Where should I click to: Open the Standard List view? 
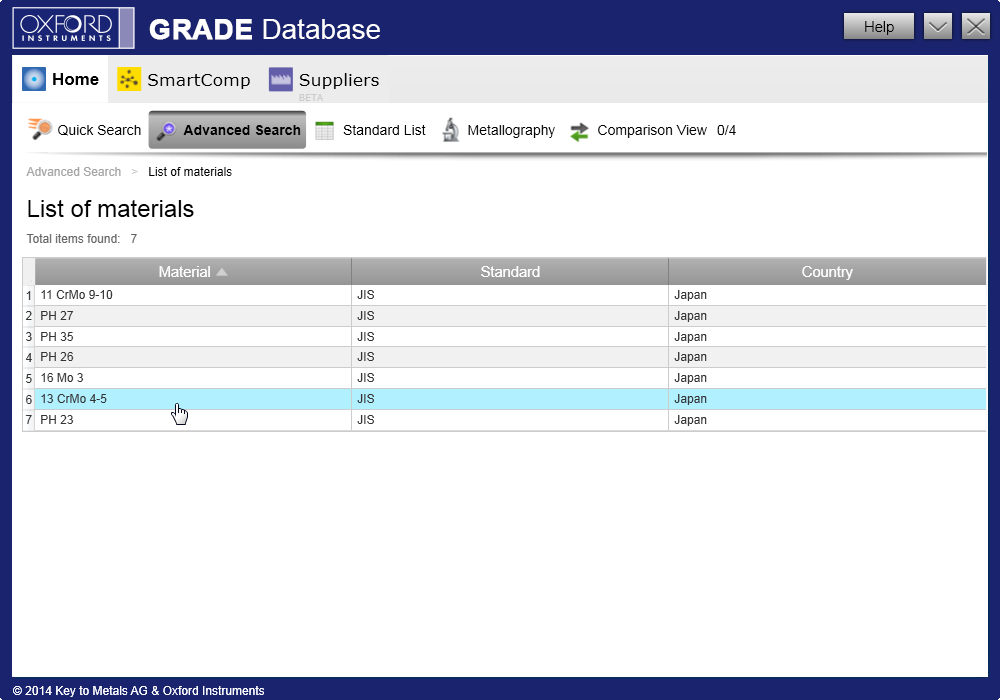pyautogui.click(x=371, y=130)
